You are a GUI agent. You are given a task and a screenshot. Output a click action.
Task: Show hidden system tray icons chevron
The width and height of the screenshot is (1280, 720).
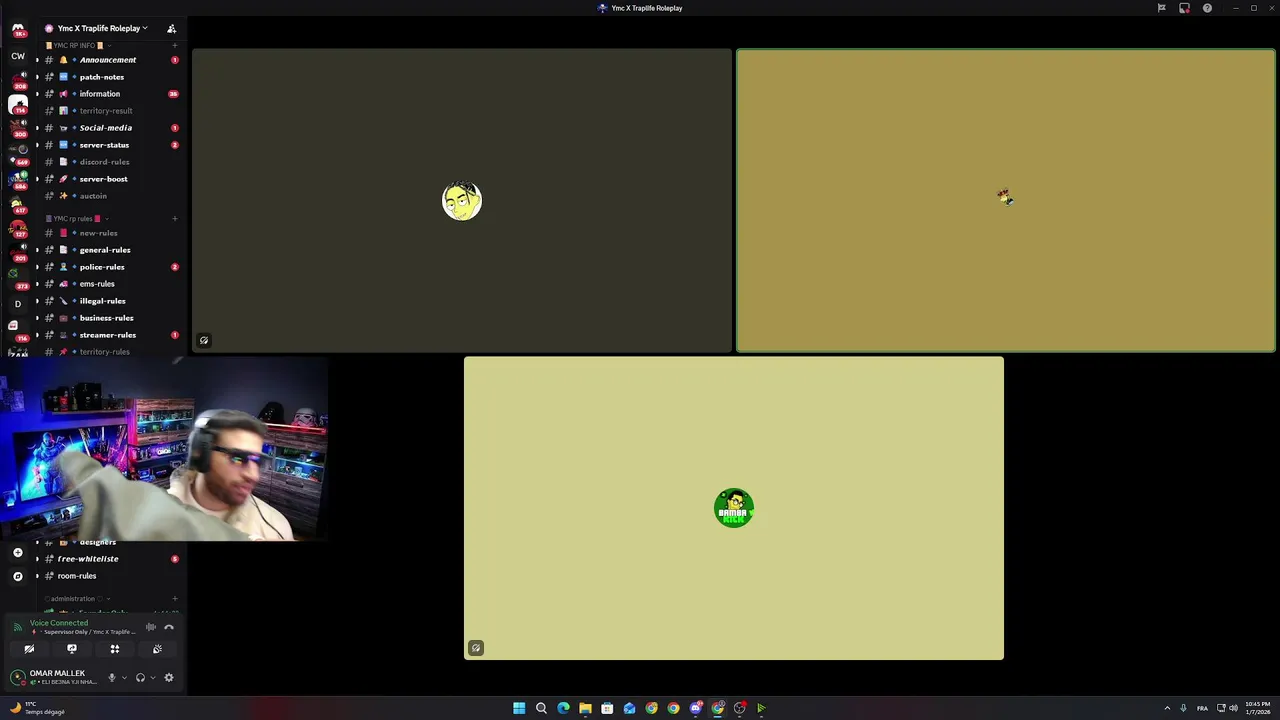click(x=1167, y=708)
